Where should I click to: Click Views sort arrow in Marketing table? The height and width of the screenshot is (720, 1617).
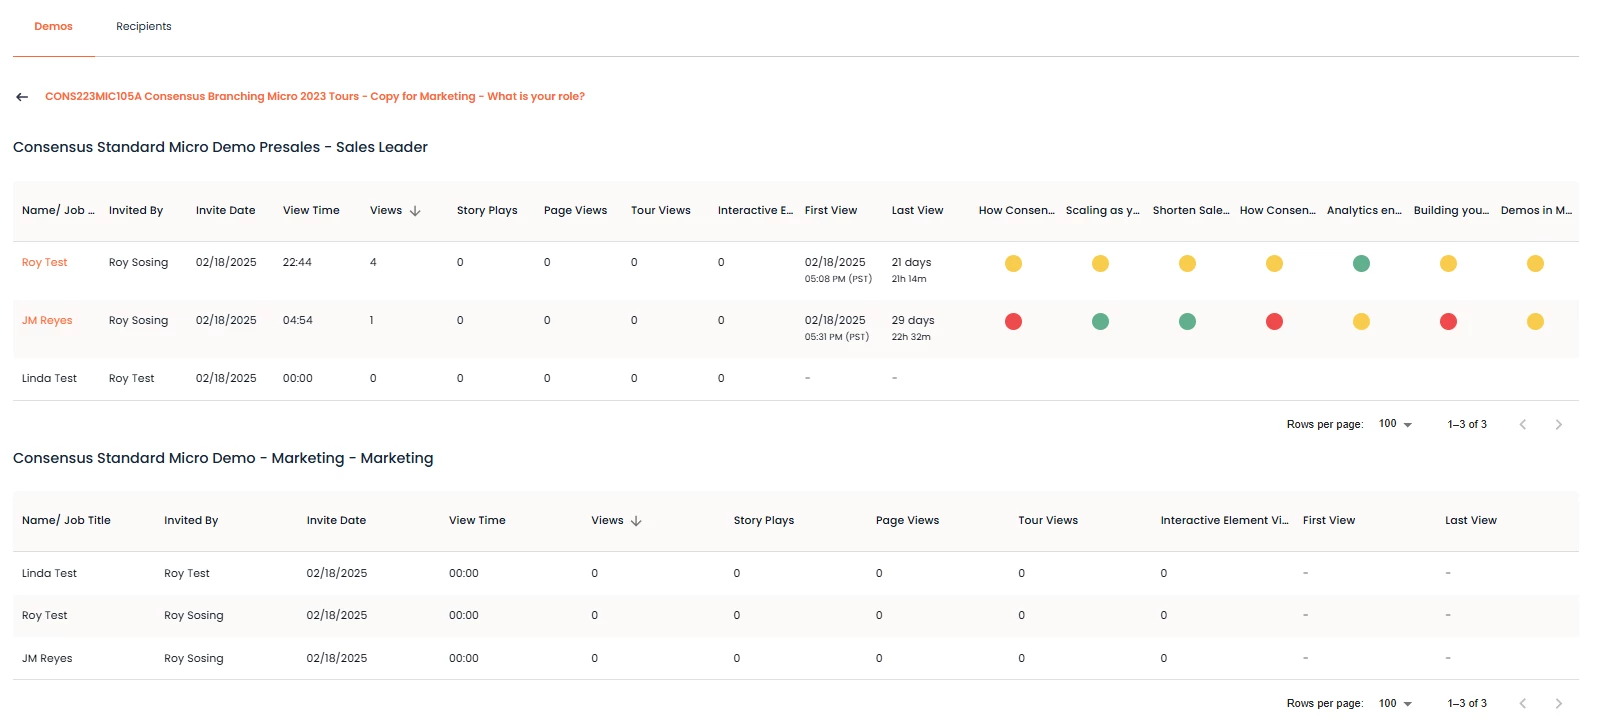[636, 521]
